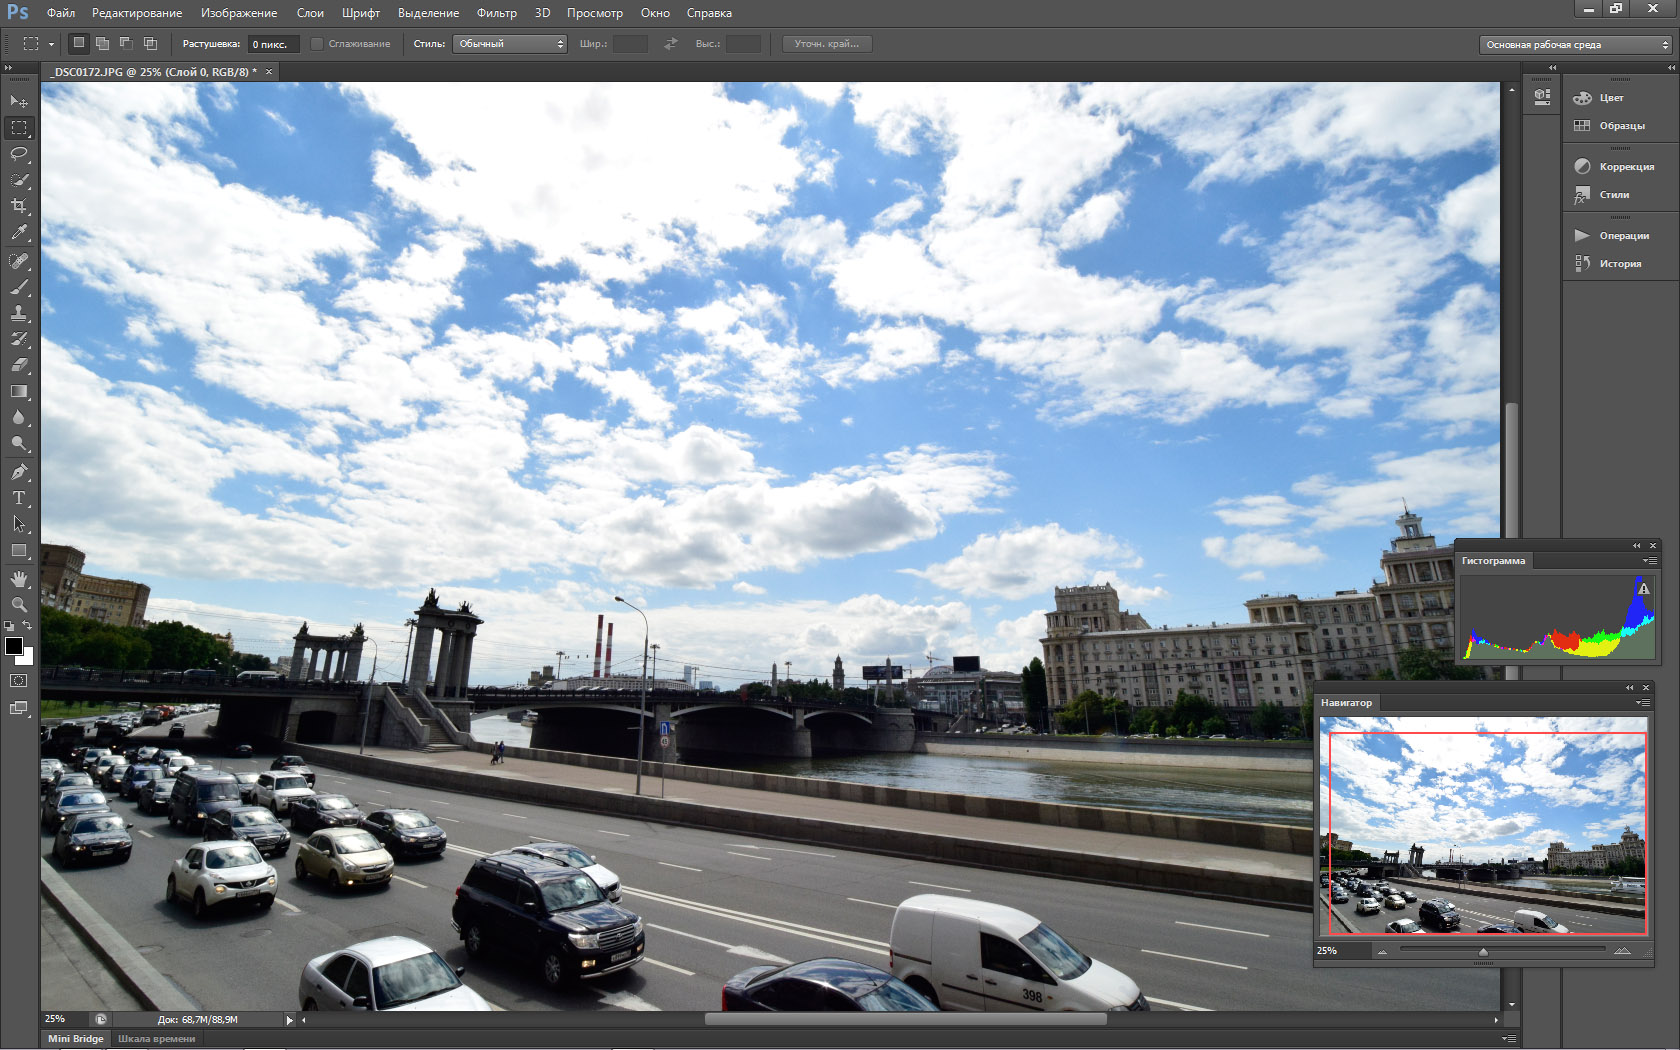Screen dimensions: 1680x1050
Task: Click the Растушевка feather input field
Action: click(x=273, y=44)
